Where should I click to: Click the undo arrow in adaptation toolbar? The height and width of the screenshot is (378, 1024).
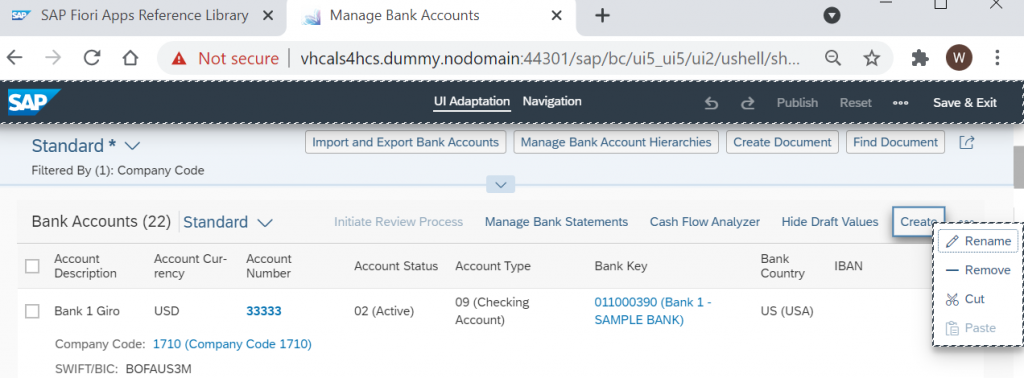pyautogui.click(x=711, y=102)
